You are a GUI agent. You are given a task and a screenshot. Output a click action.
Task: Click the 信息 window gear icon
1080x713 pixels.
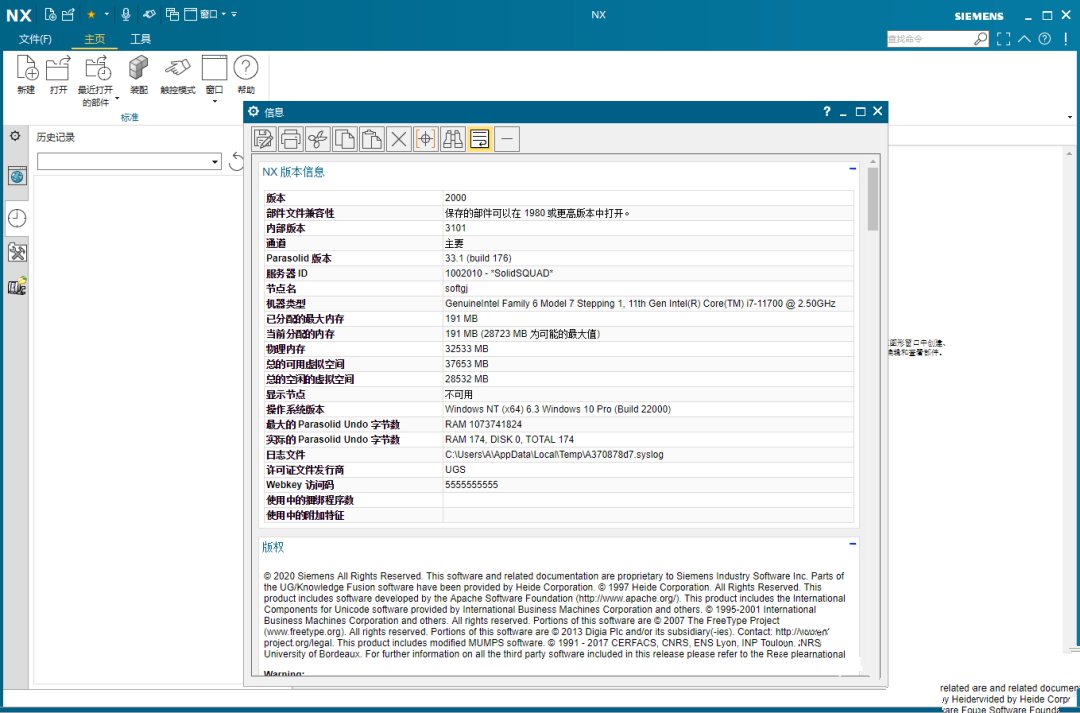pos(253,112)
